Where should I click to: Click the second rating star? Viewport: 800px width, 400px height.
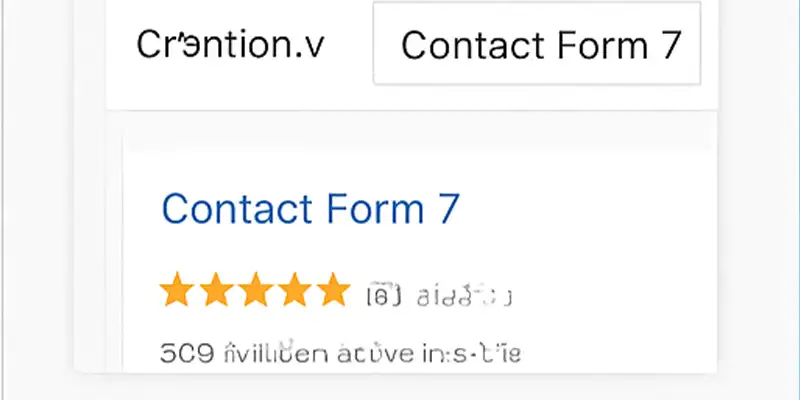pyautogui.click(x=214, y=292)
